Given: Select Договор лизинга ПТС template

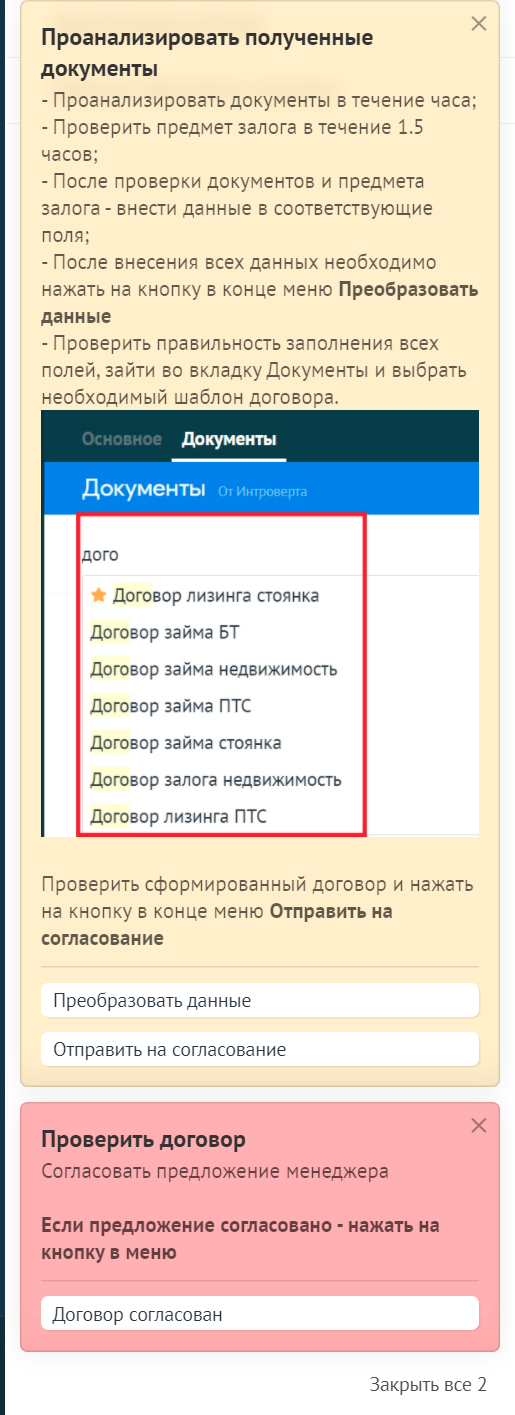Looking at the screenshot, I should click(178, 817).
